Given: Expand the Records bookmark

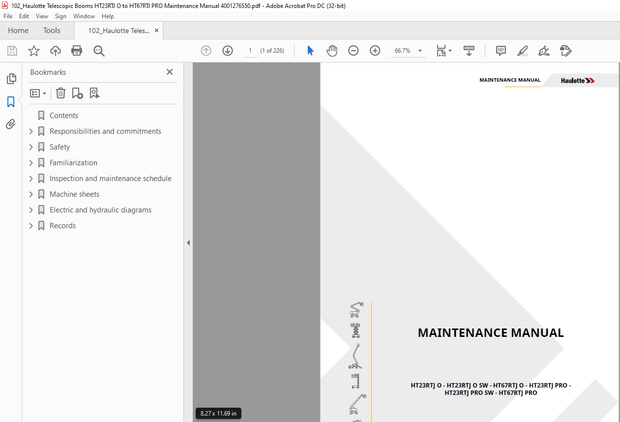Looking at the screenshot, I should point(31,226).
